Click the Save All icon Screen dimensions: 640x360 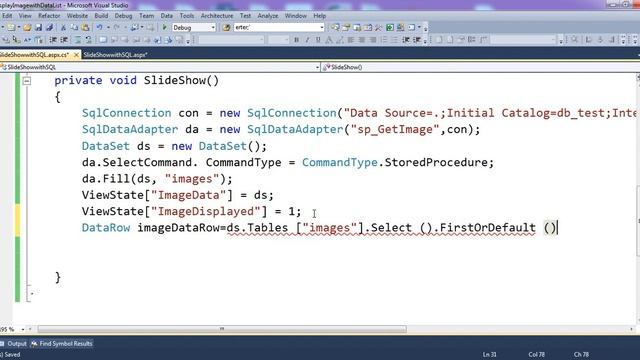tap(49, 27)
